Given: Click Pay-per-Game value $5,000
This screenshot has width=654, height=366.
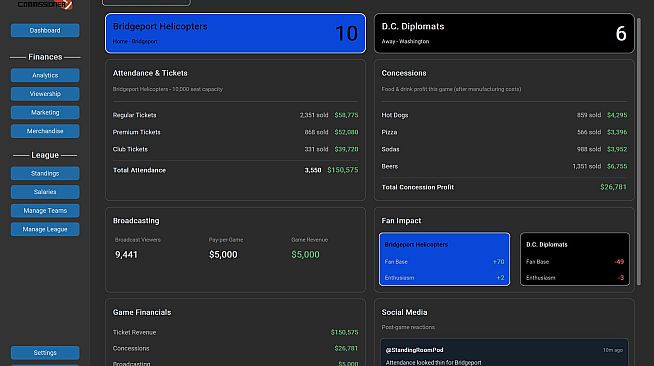Looking at the screenshot, I should [223, 255].
